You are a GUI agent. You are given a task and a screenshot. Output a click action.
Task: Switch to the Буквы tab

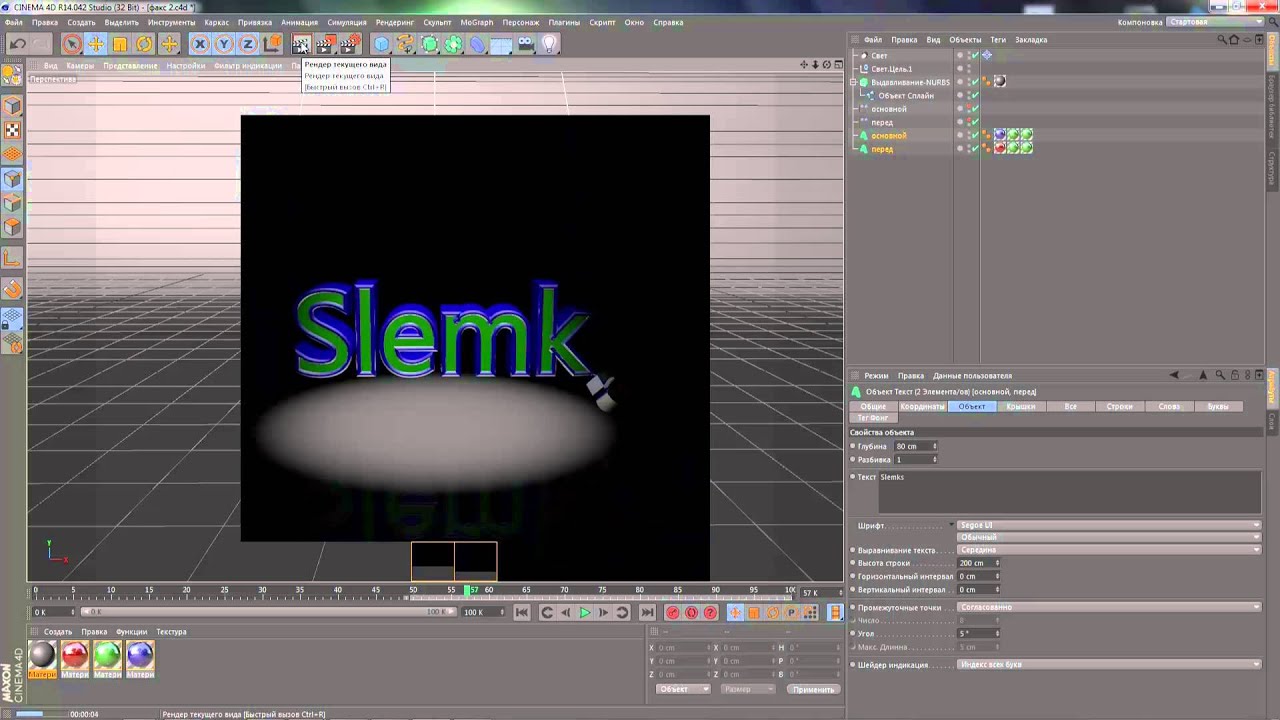[1218, 407]
